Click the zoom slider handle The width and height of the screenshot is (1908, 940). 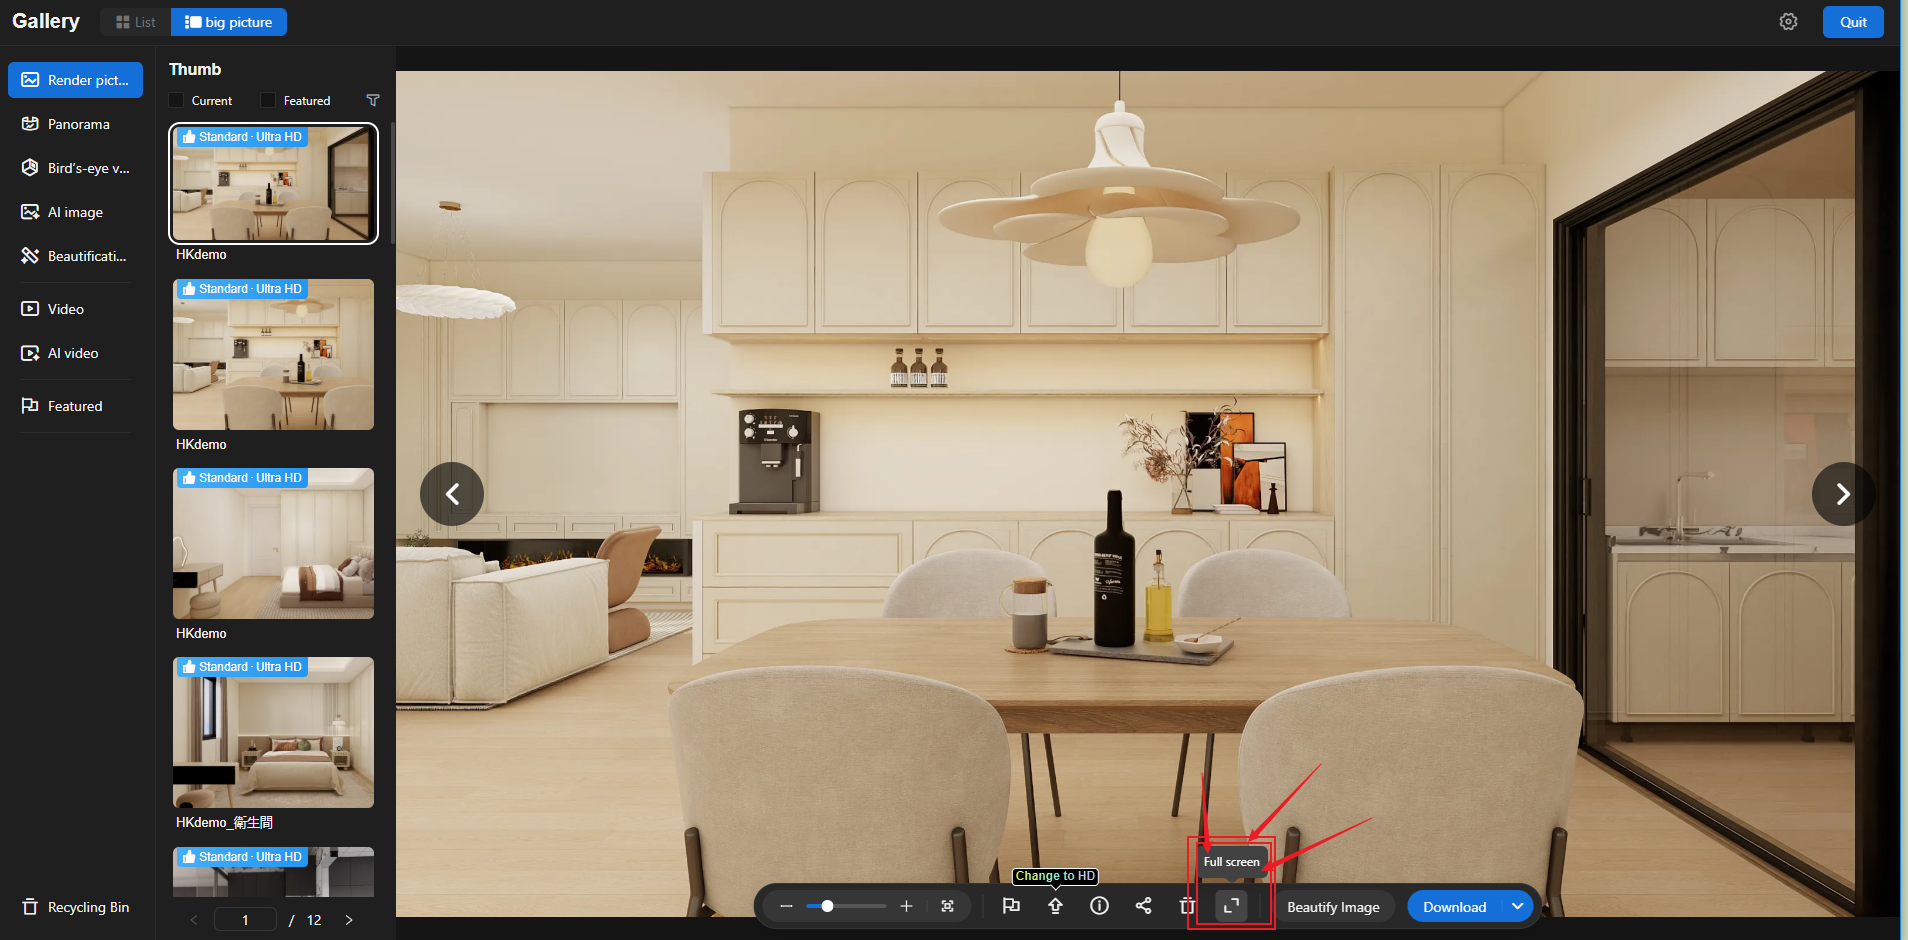point(827,906)
